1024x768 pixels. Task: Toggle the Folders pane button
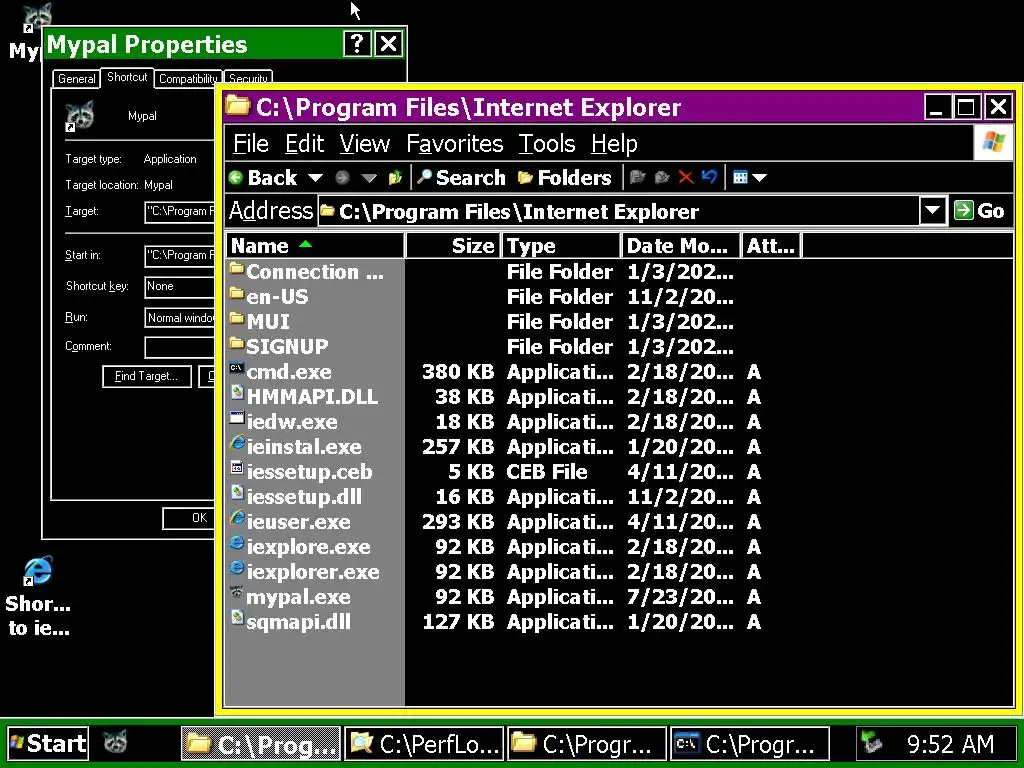[564, 178]
